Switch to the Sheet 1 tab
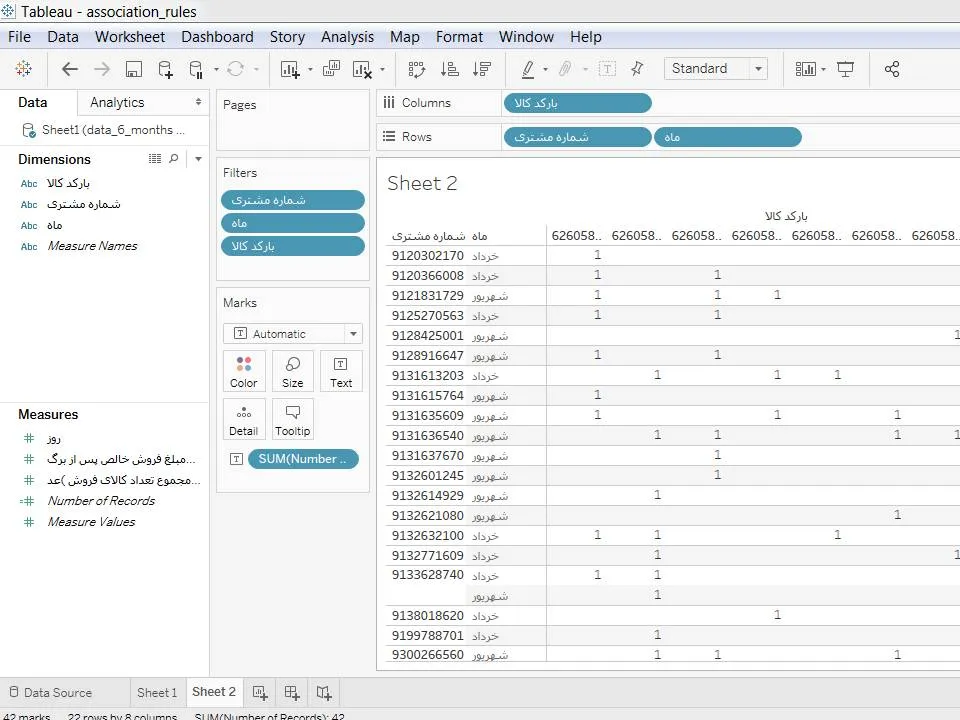The height and width of the screenshot is (720, 960). click(x=157, y=692)
